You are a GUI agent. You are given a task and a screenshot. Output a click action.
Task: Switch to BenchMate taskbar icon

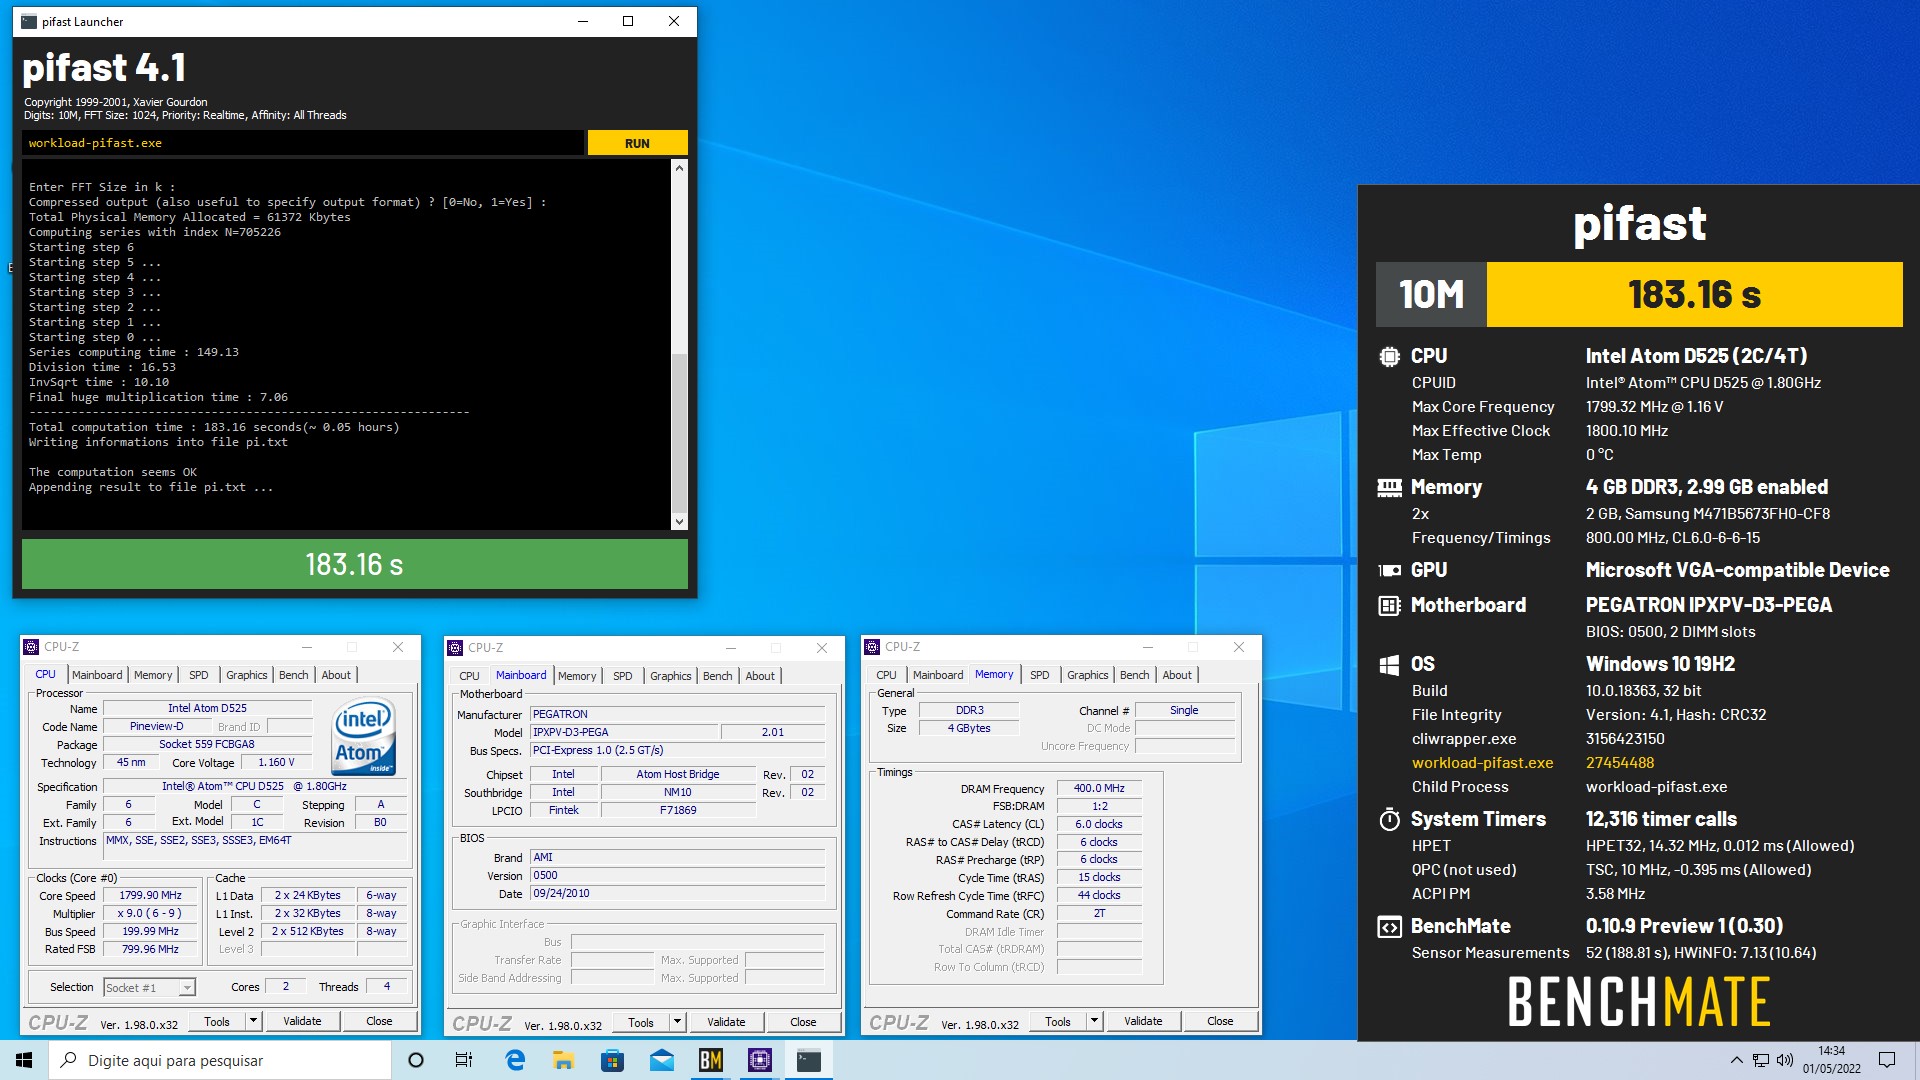tap(711, 1060)
